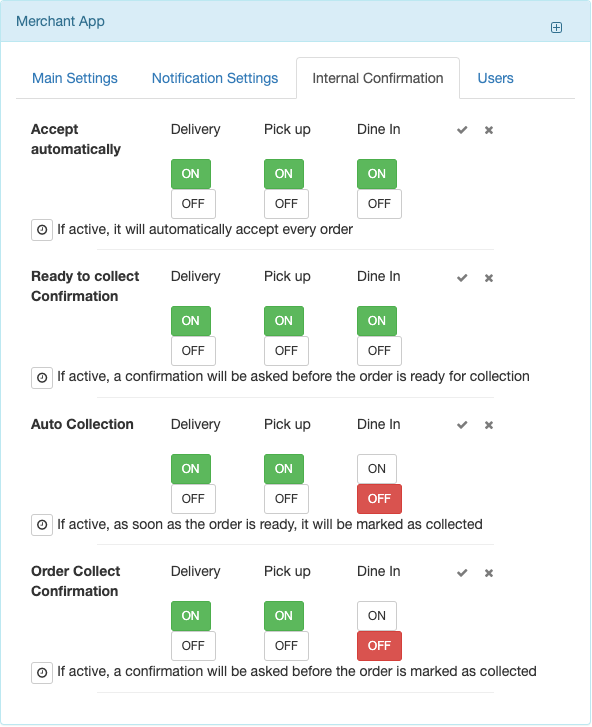Select the Internal Confirmation tab
The width and height of the screenshot is (592, 727).
click(378, 78)
